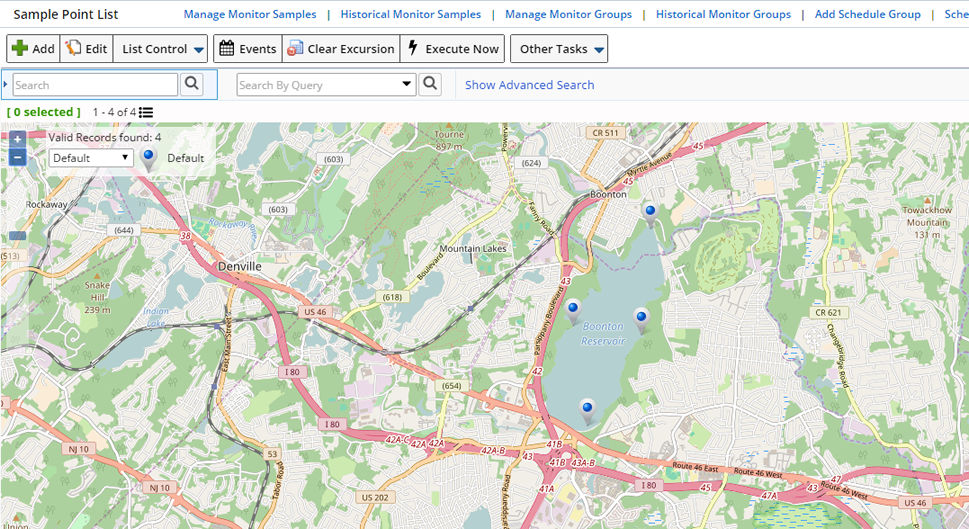Click the Add button with green plus

tap(33, 49)
